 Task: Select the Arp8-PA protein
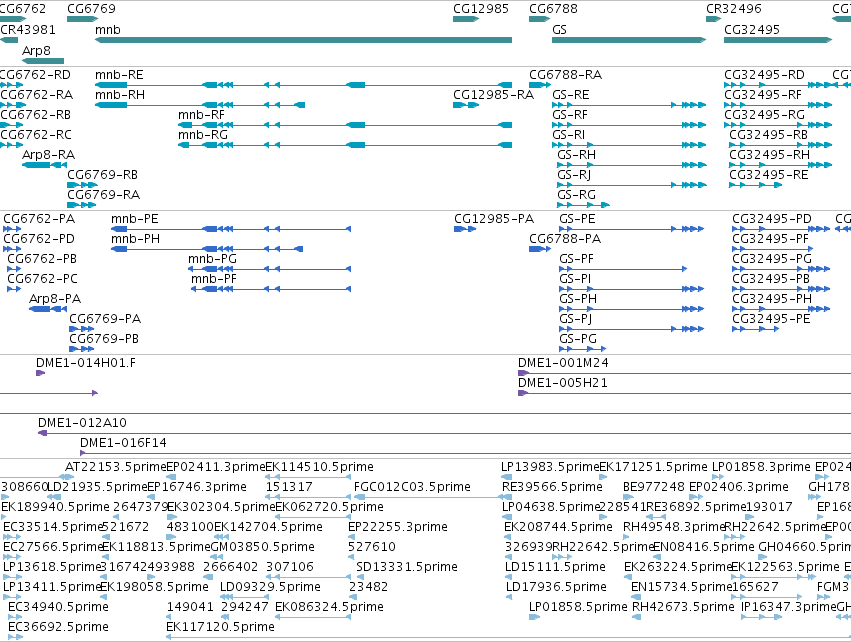click(48, 309)
